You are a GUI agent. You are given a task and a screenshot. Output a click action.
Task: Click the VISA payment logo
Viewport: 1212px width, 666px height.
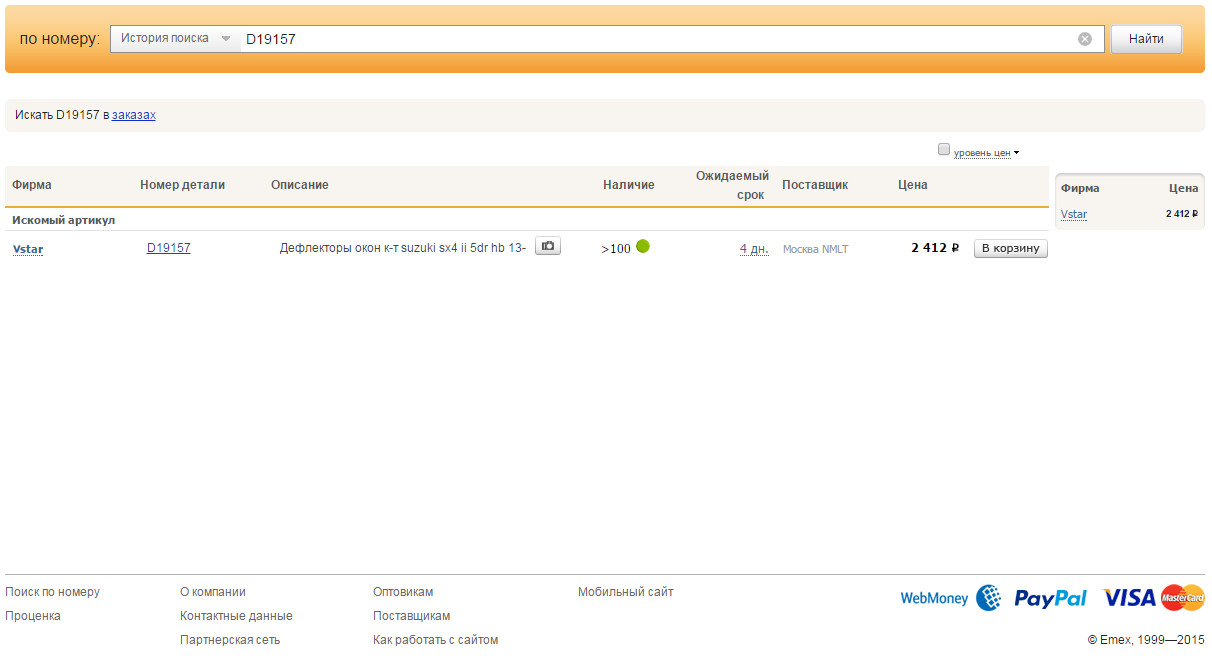[1129, 598]
